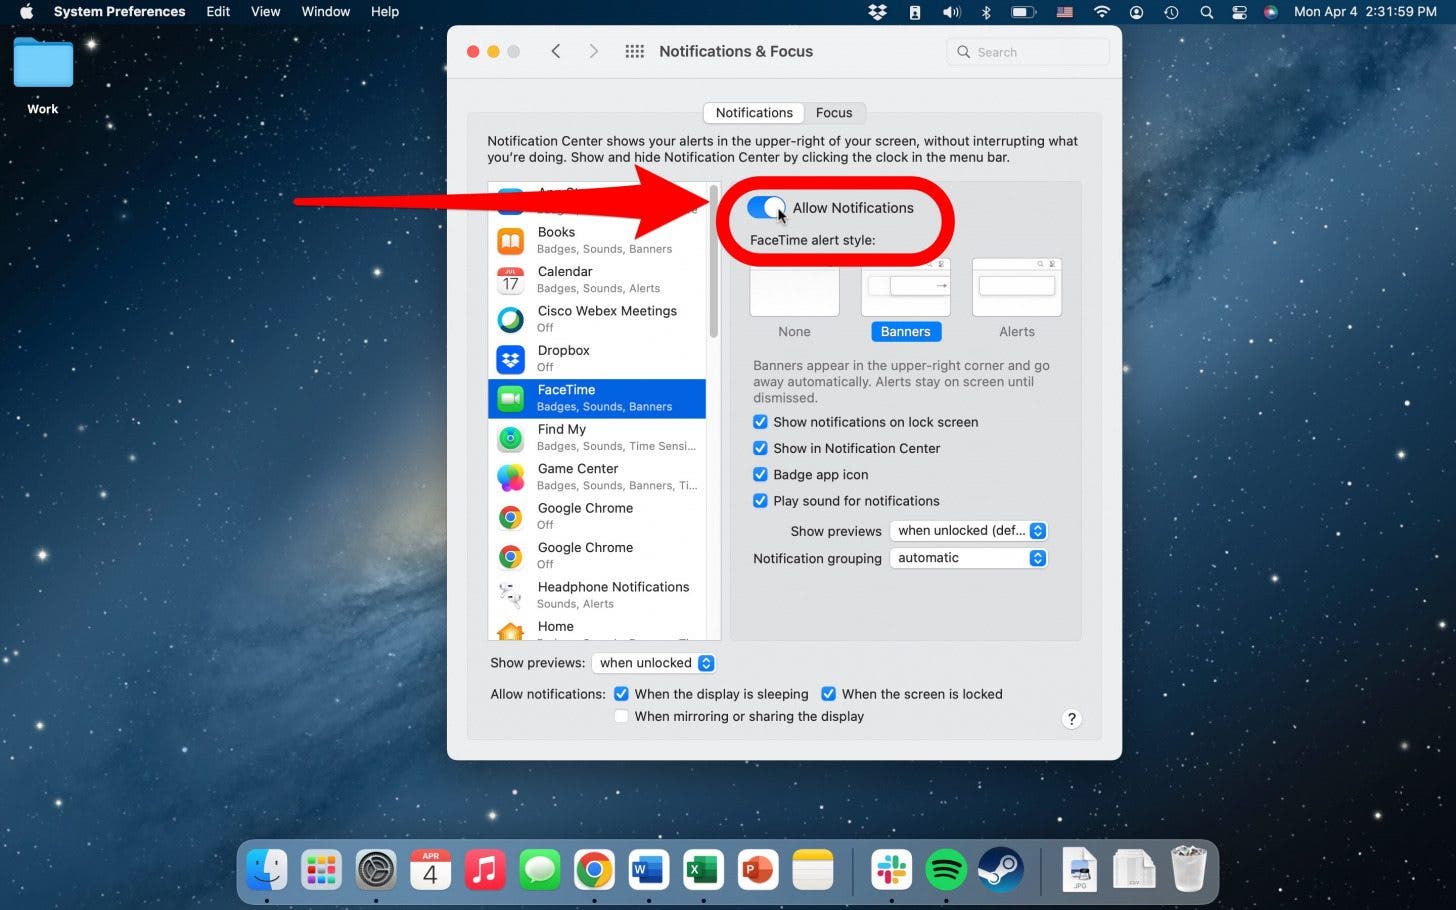Open the Edit menu

(218, 12)
